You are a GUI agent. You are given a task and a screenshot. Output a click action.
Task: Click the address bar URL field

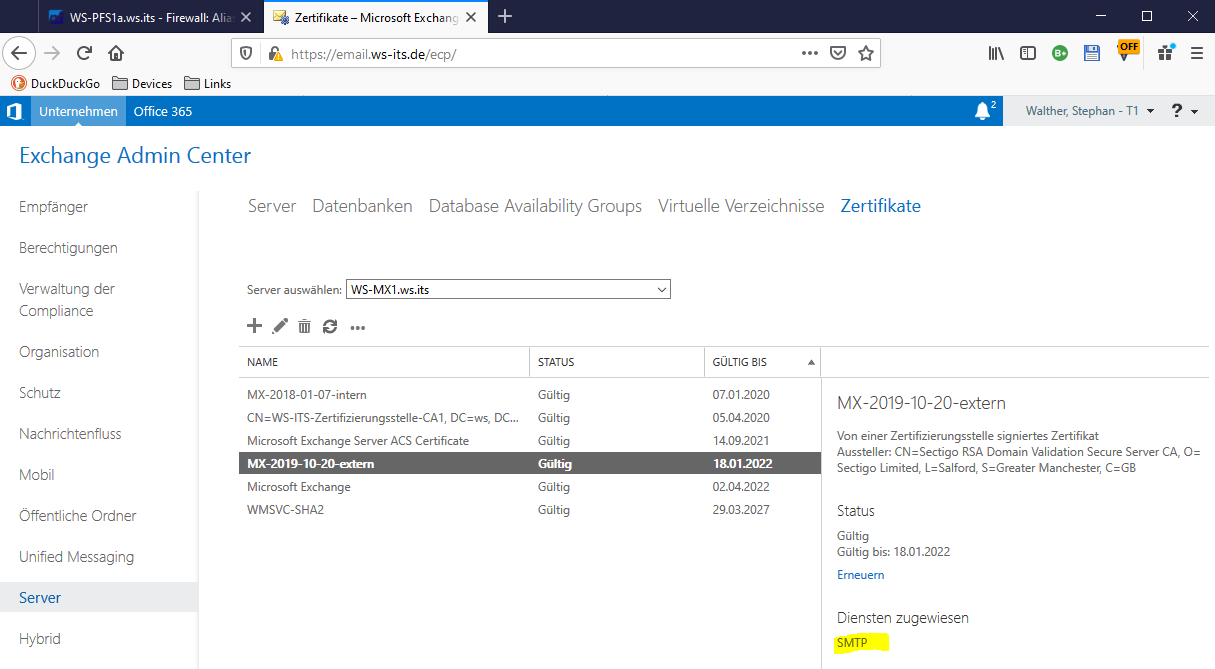[540, 53]
